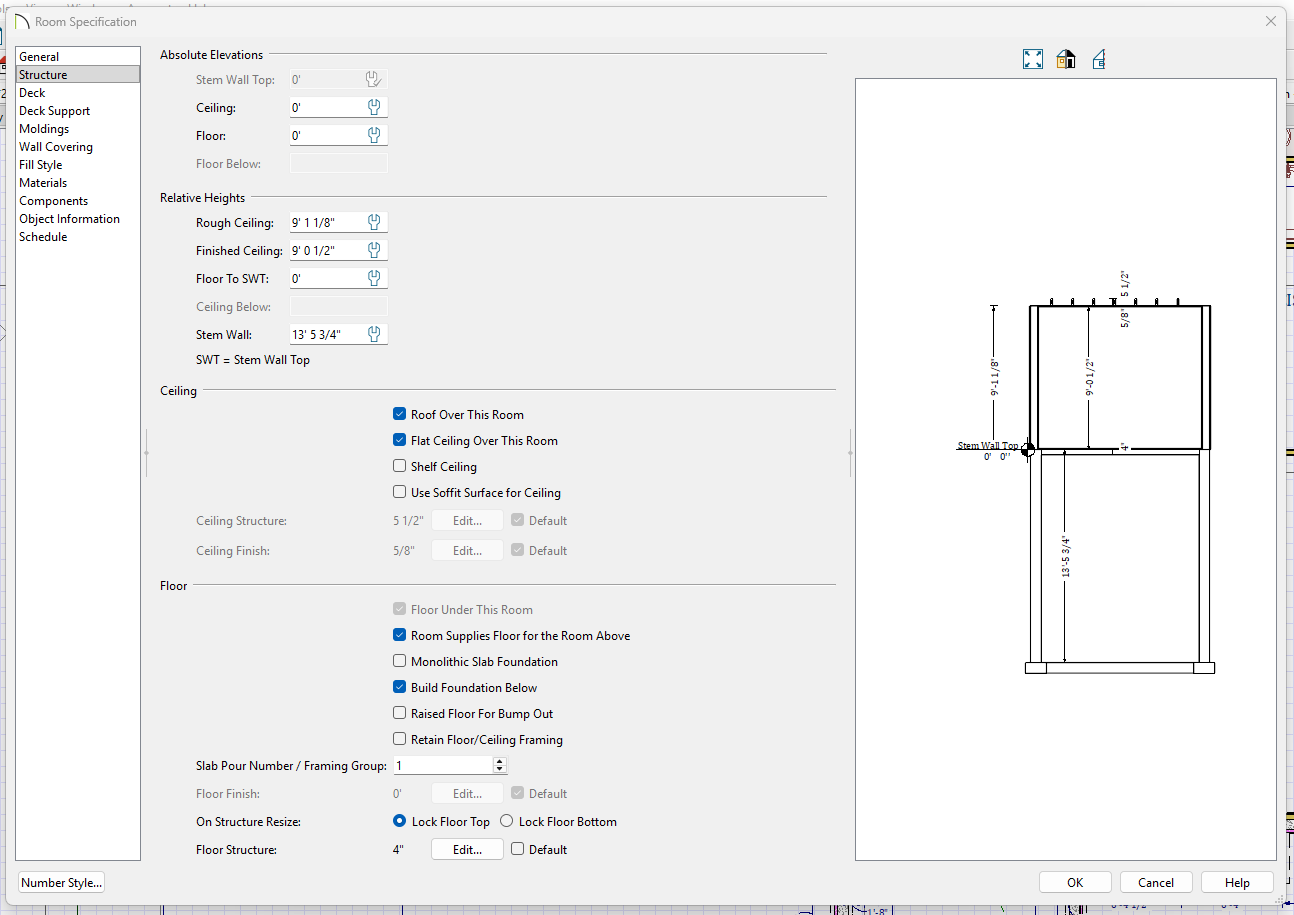This screenshot has width=1294, height=915.
Task: Switch to the Materials panel
Action: [x=43, y=183]
